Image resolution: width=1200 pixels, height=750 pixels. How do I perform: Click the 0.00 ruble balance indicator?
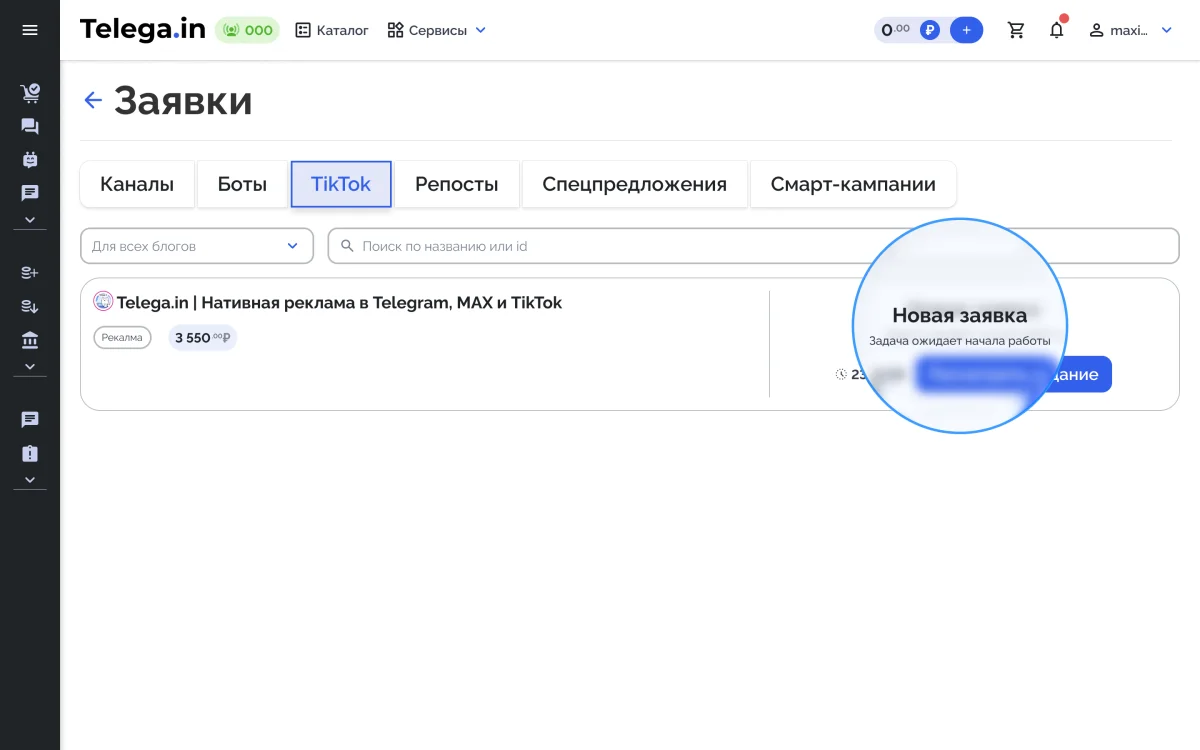[909, 30]
